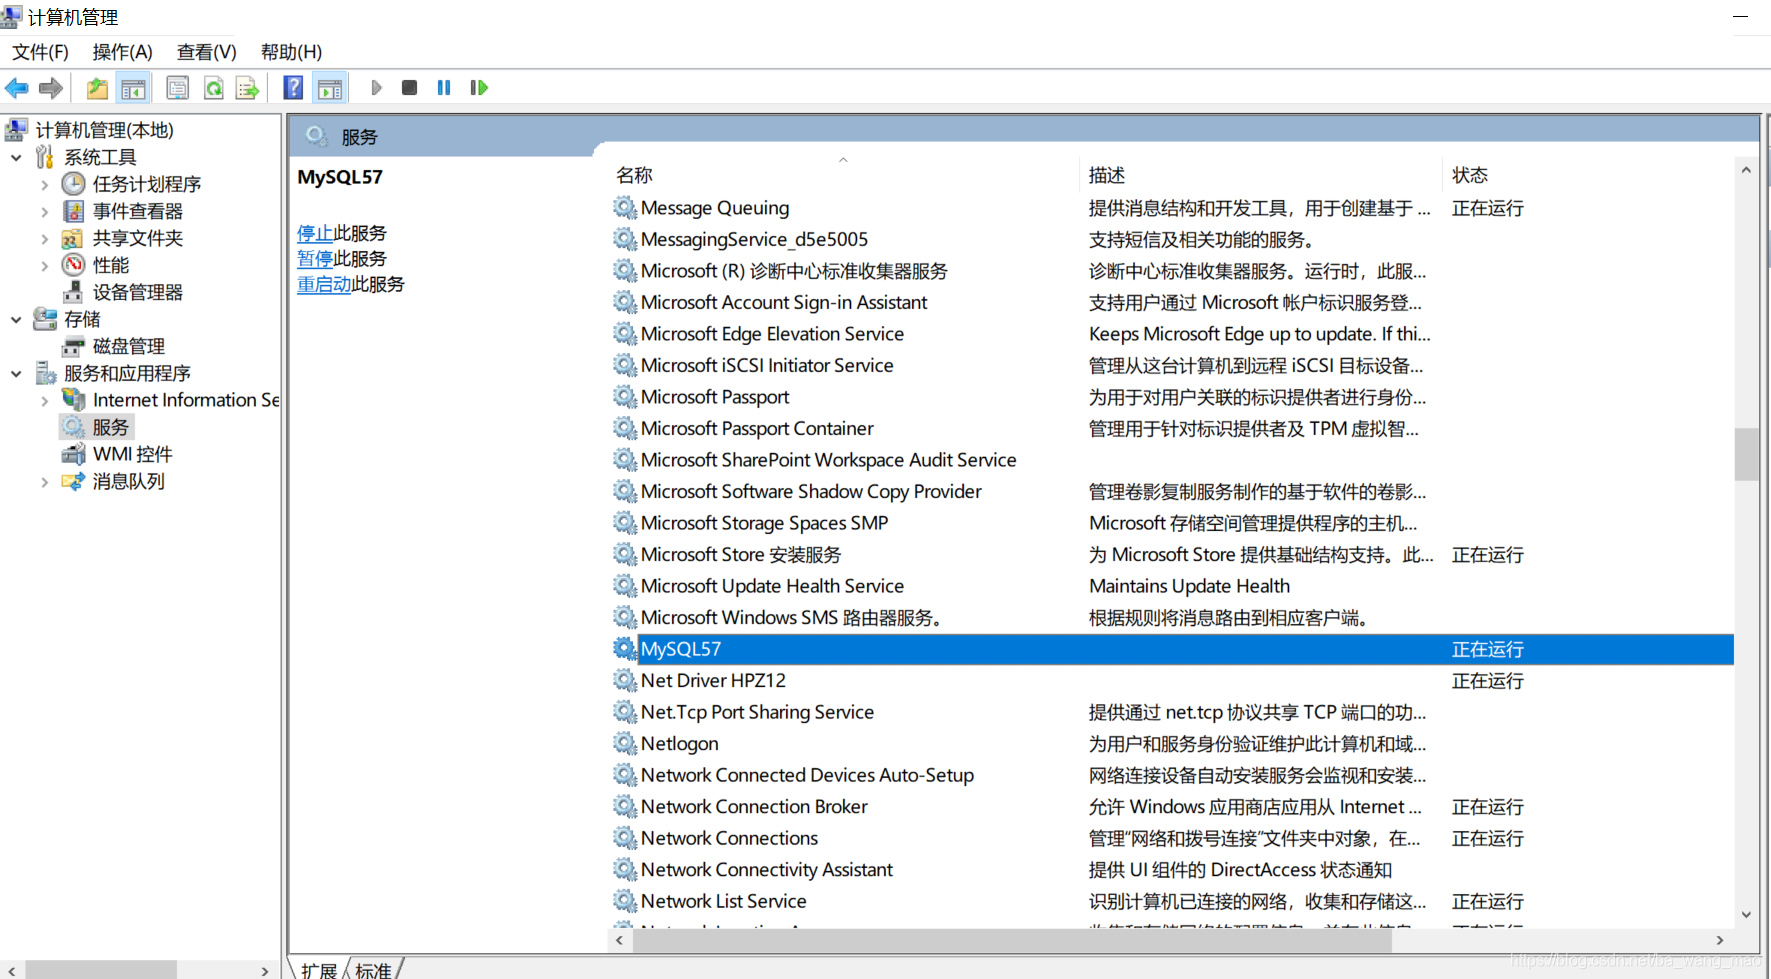The height and width of the screenshot is (979, 1771).
Task: Expand the 共享文件夹 node
Action: [44, 238]
